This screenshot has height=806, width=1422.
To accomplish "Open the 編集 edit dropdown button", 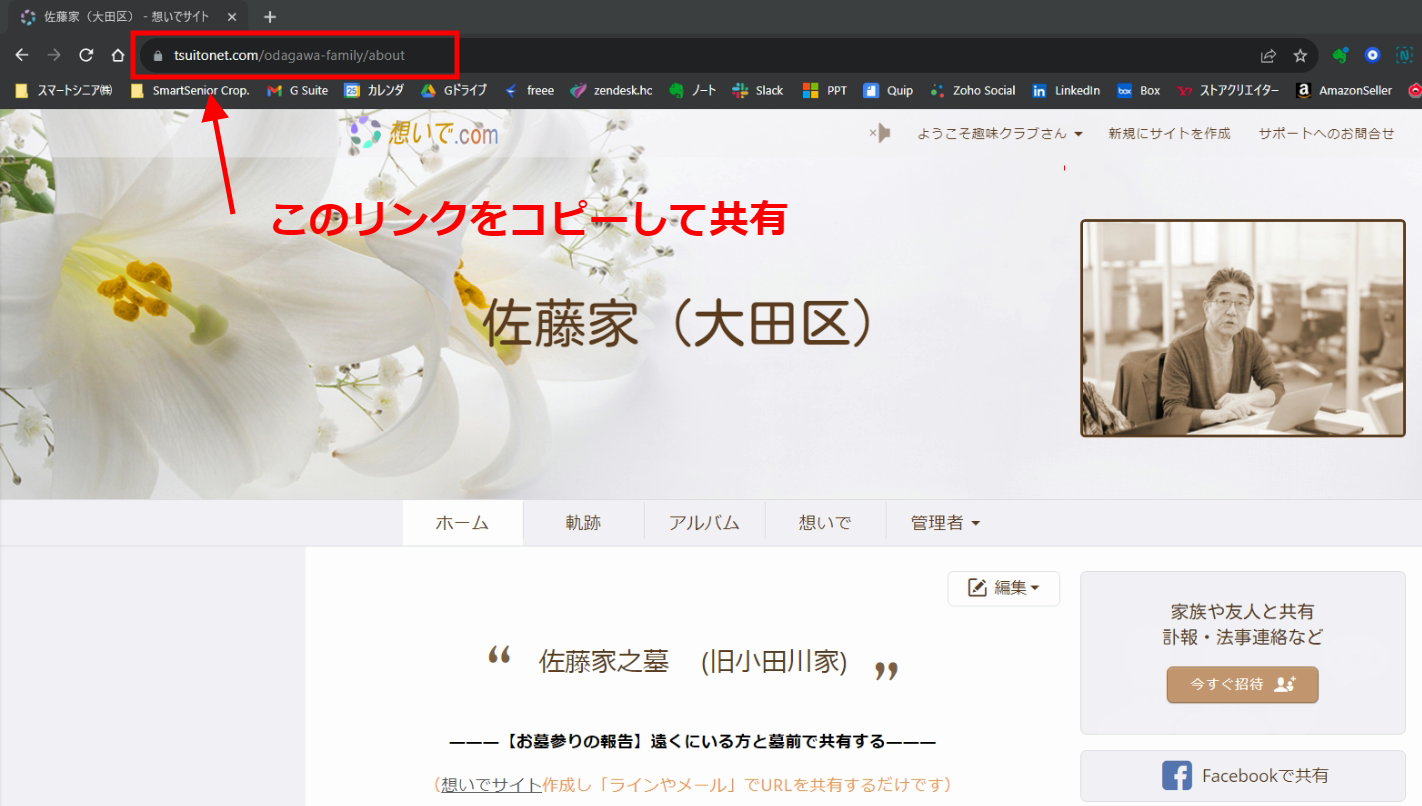I will tap(1003, 588).
